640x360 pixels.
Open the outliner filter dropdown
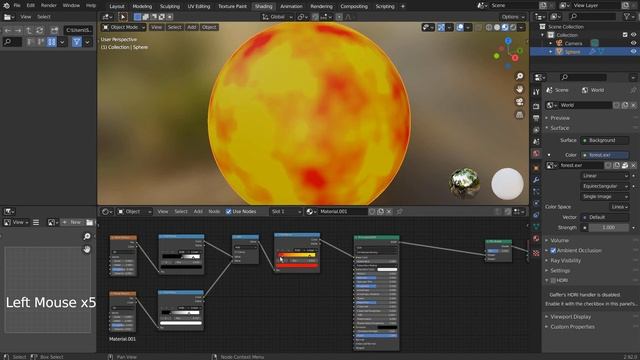click(x=628, y=16)
